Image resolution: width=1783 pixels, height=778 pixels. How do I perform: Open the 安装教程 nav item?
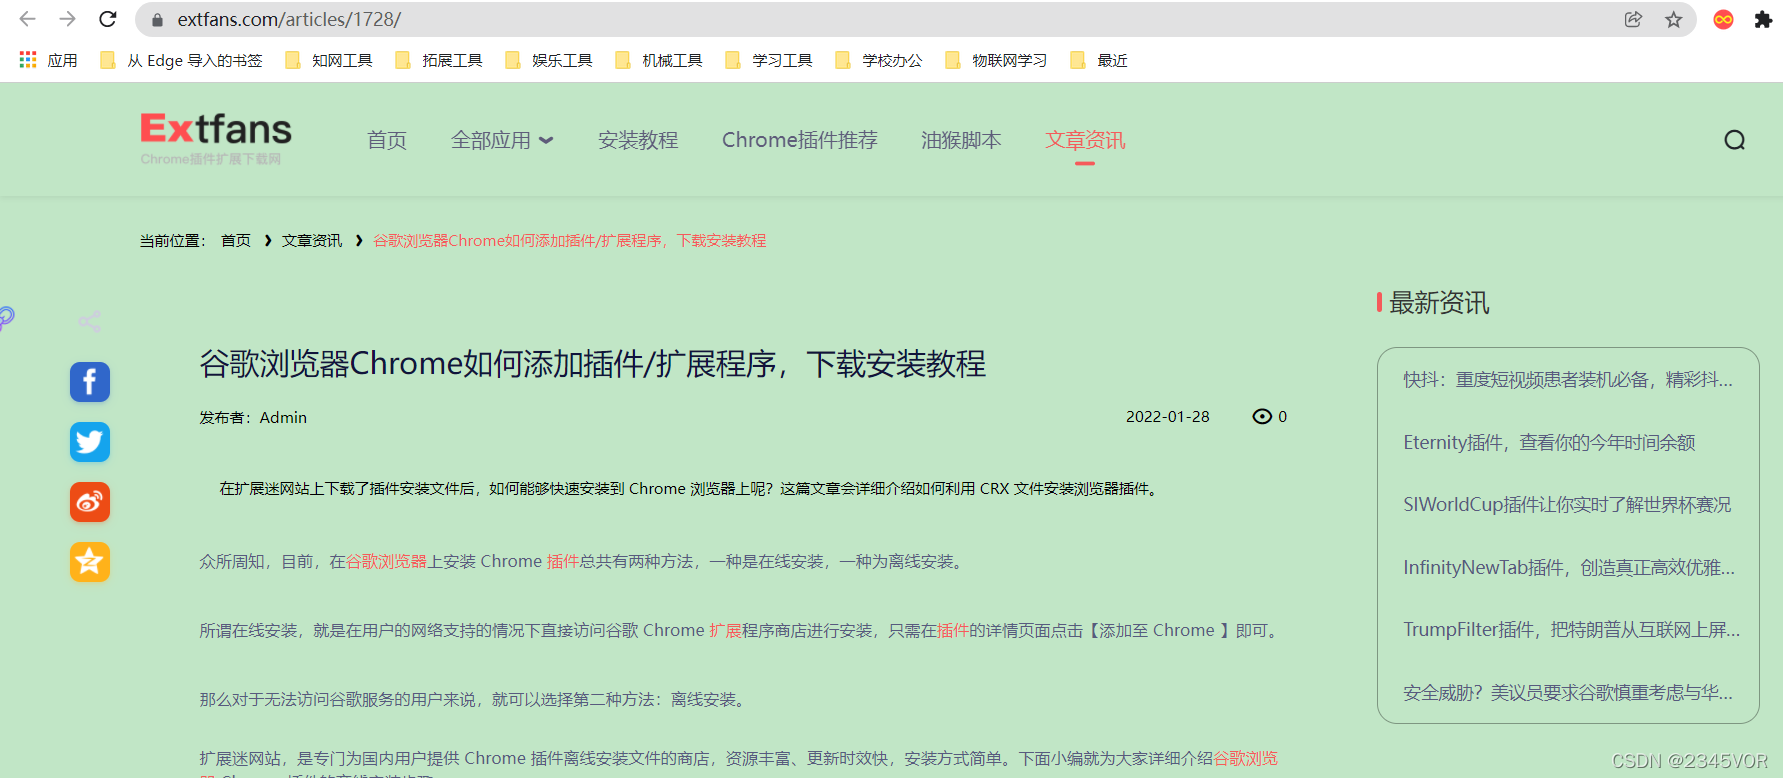(x=638, y=140)
